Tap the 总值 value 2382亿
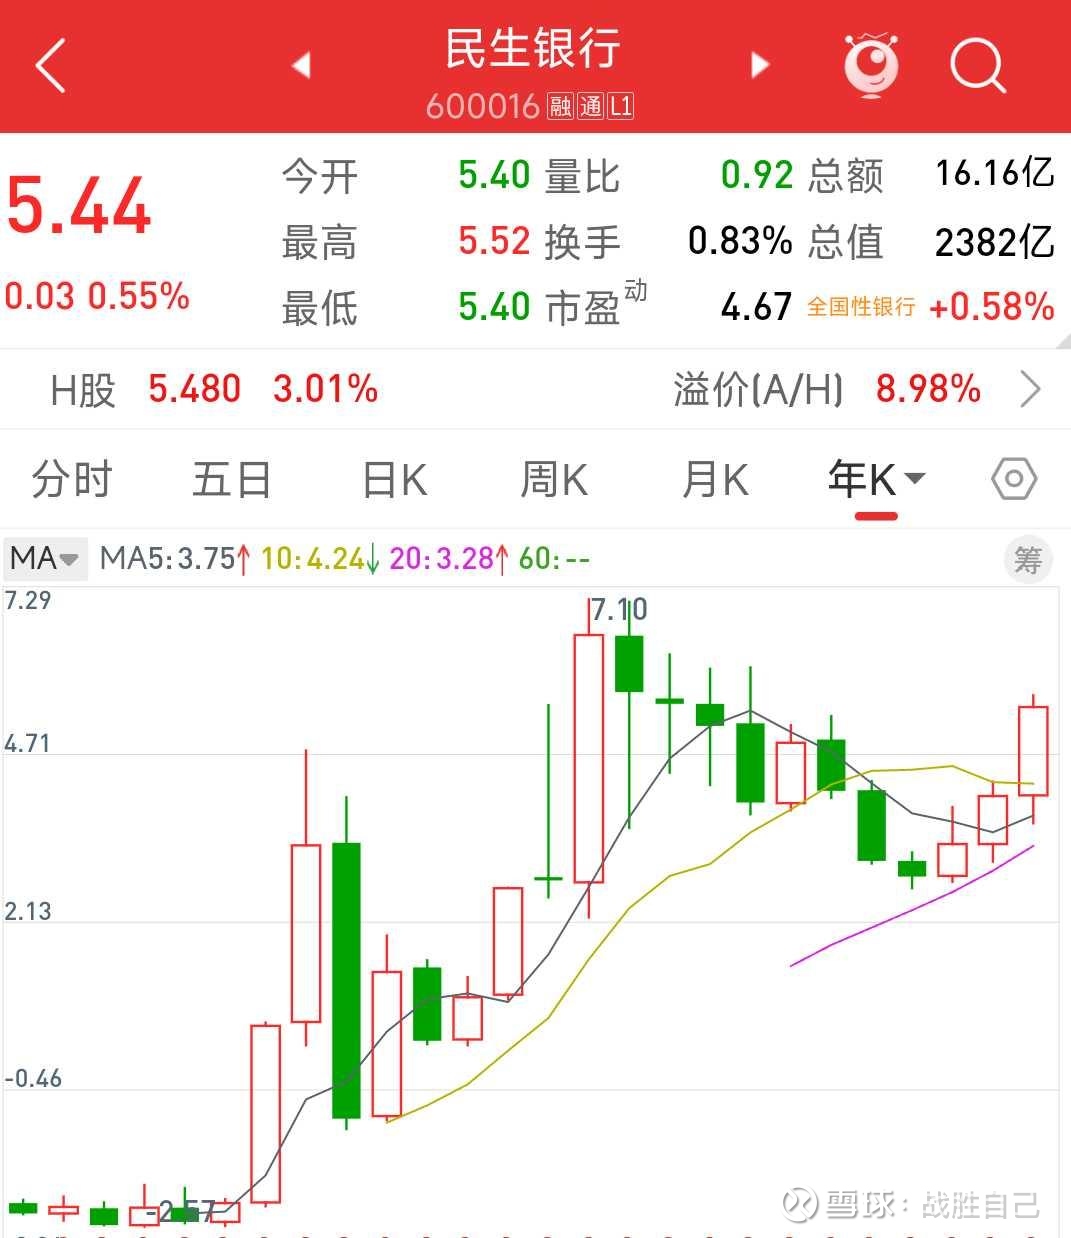 click(995, 241)
